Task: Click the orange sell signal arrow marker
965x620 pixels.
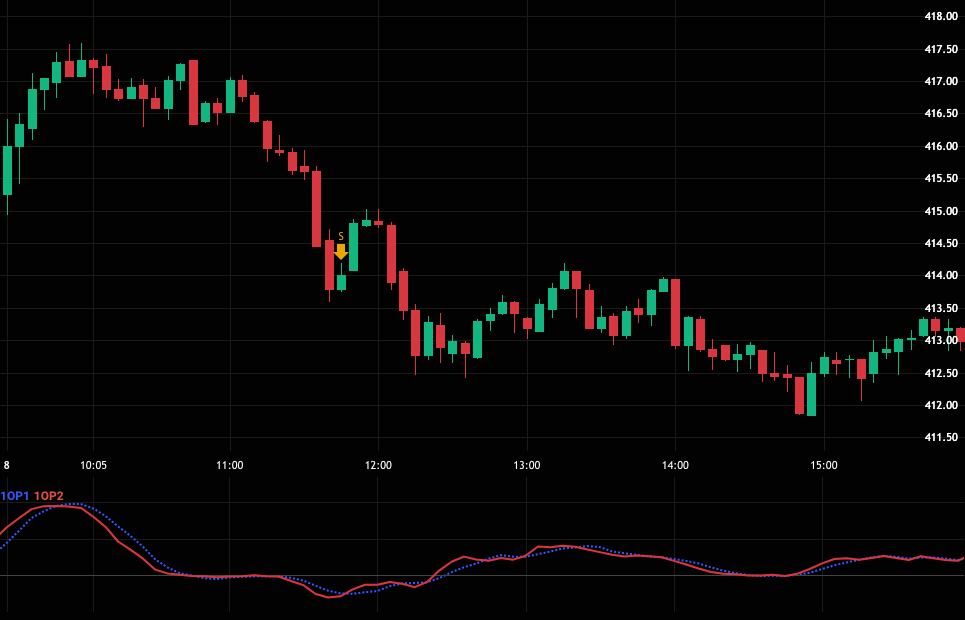Action: click(x=341, y=251)
